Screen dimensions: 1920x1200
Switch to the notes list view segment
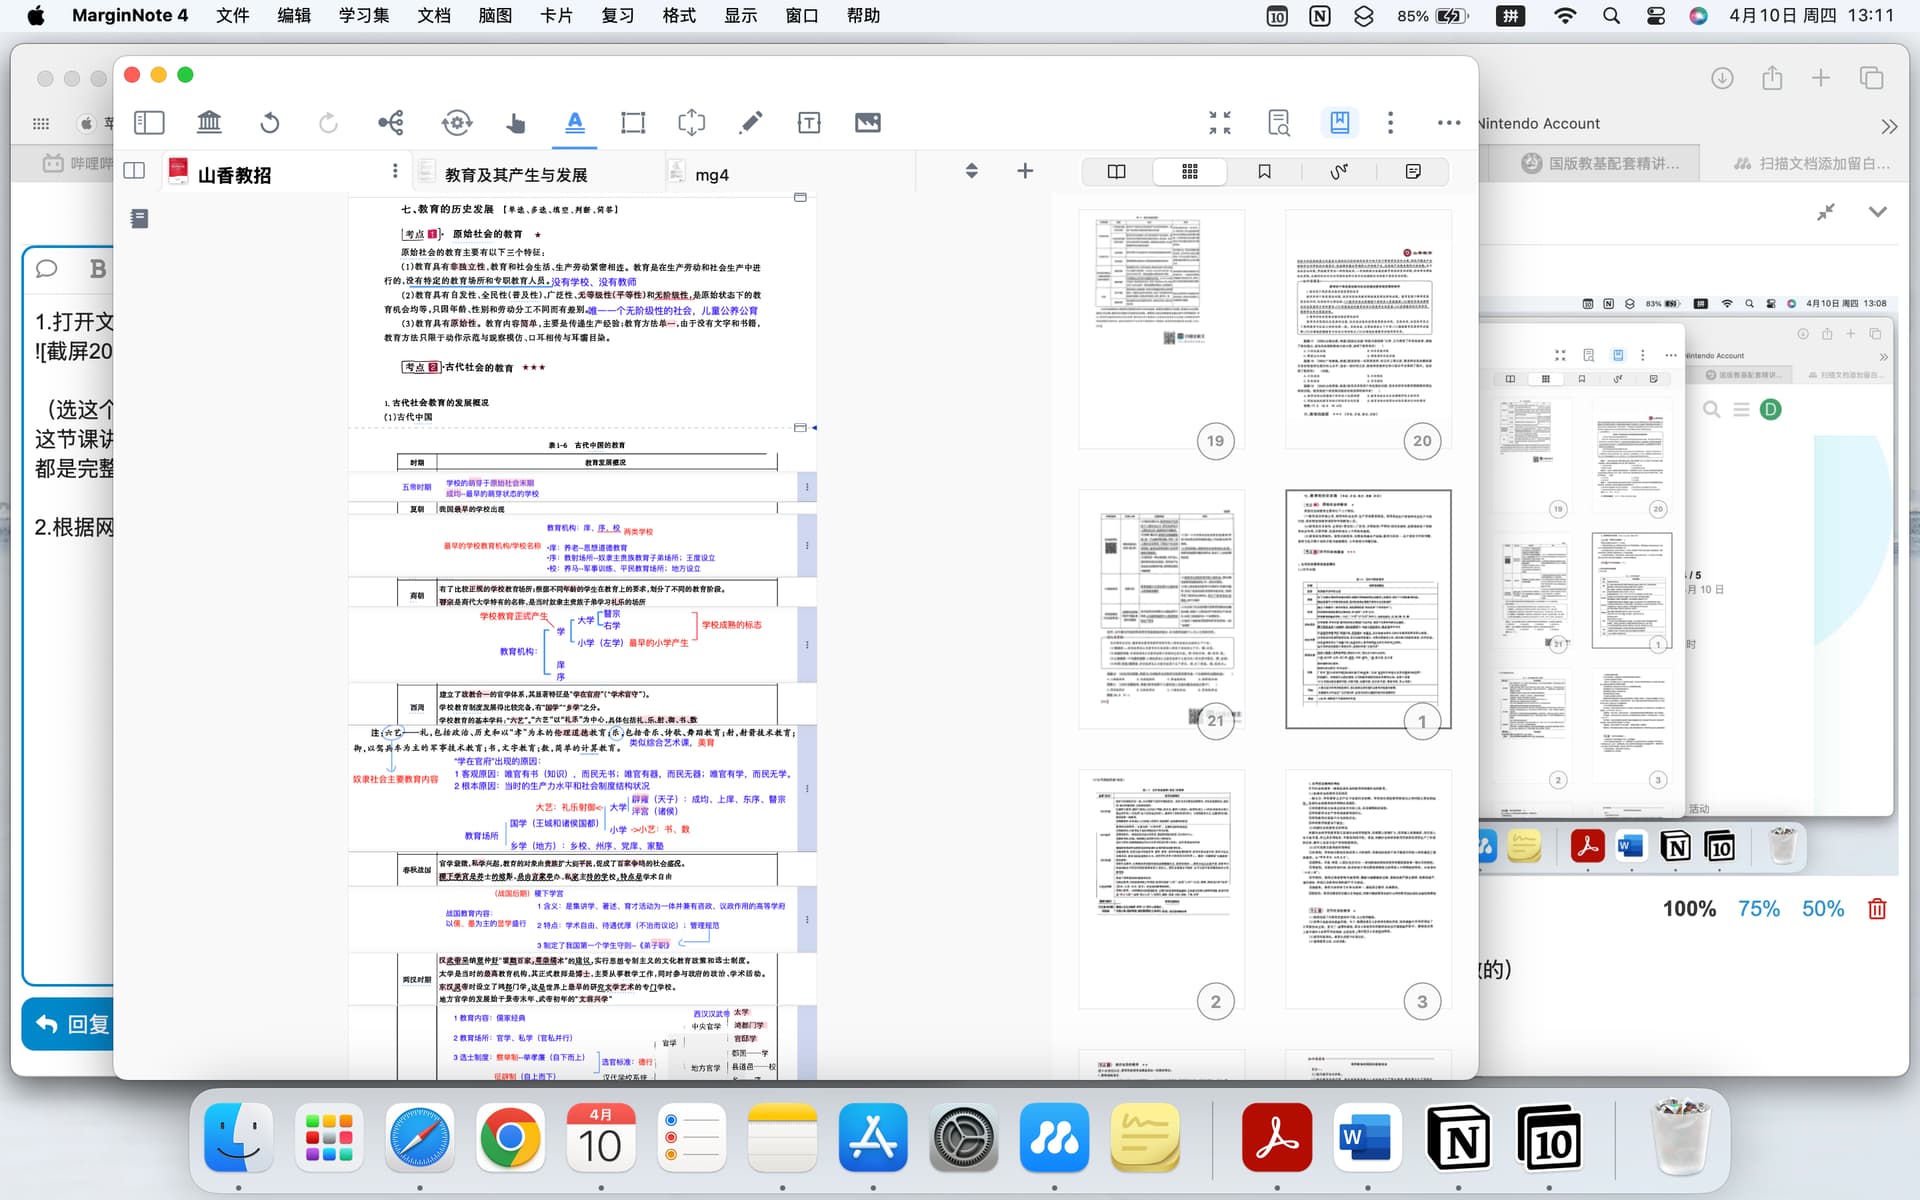pyautogui.click(x=1413, y=171)
